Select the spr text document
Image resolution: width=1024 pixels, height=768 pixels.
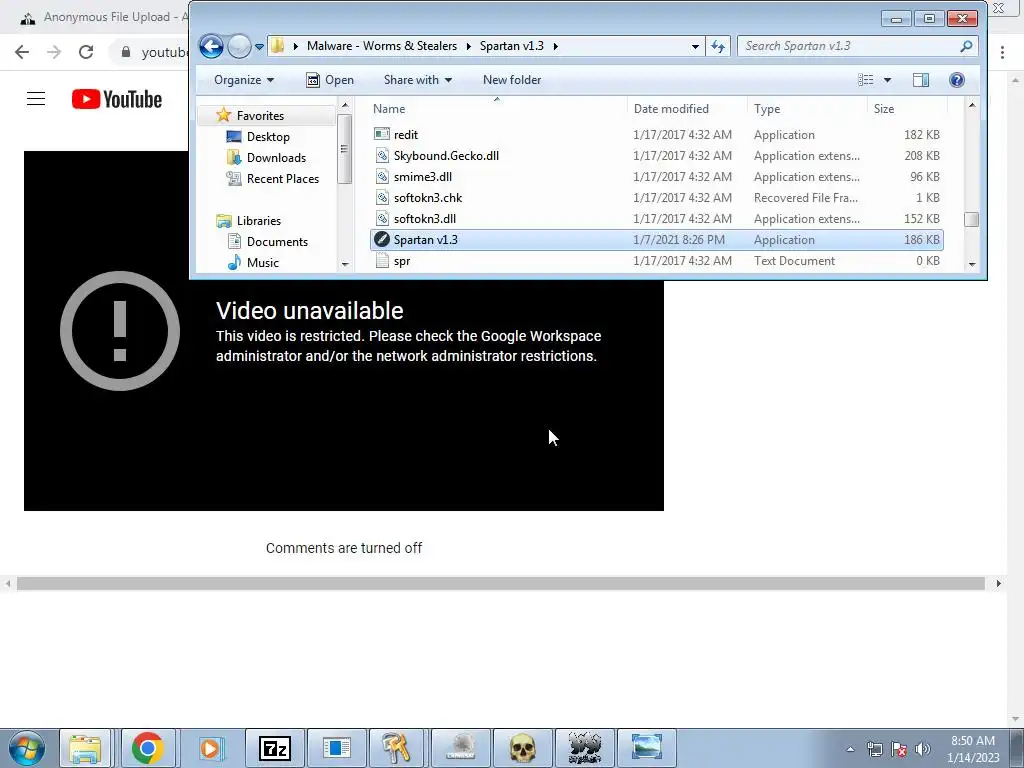pos(656,261)
